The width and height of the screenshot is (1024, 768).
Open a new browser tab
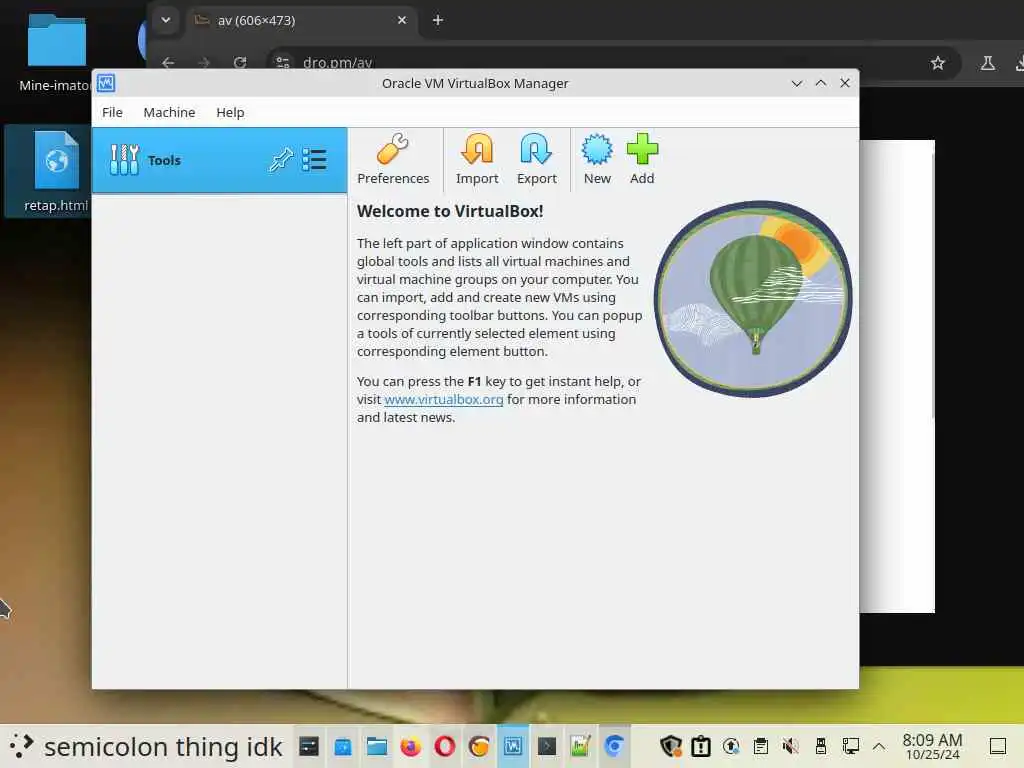click(438, 20)
